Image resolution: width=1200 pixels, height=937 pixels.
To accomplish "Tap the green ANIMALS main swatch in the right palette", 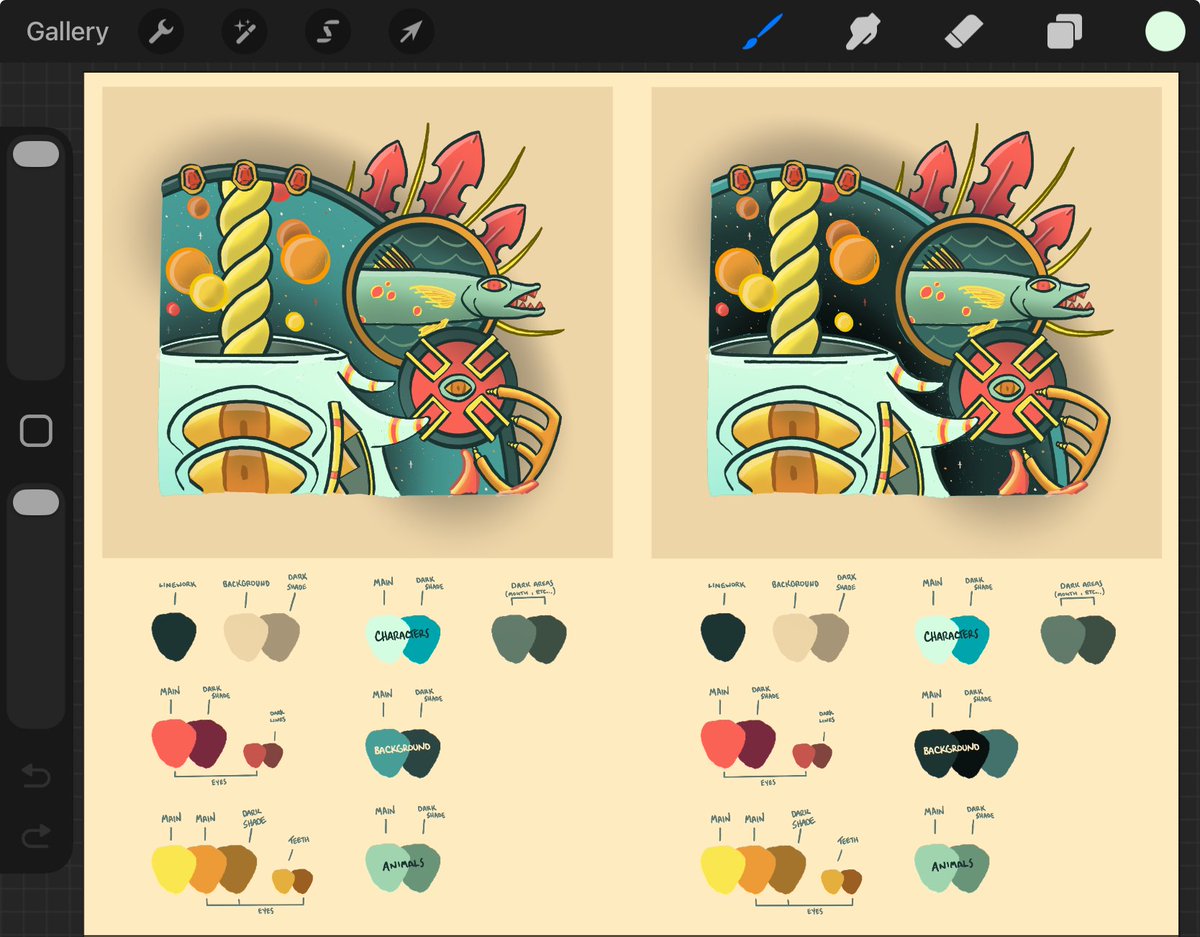I will [x=936, y=865].
